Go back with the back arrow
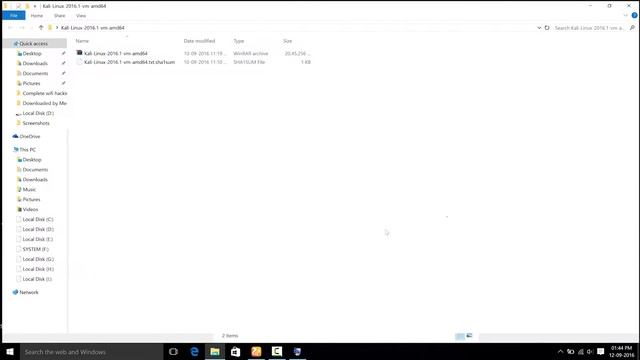This screenshot has width=640, height=360. point(10,28)
